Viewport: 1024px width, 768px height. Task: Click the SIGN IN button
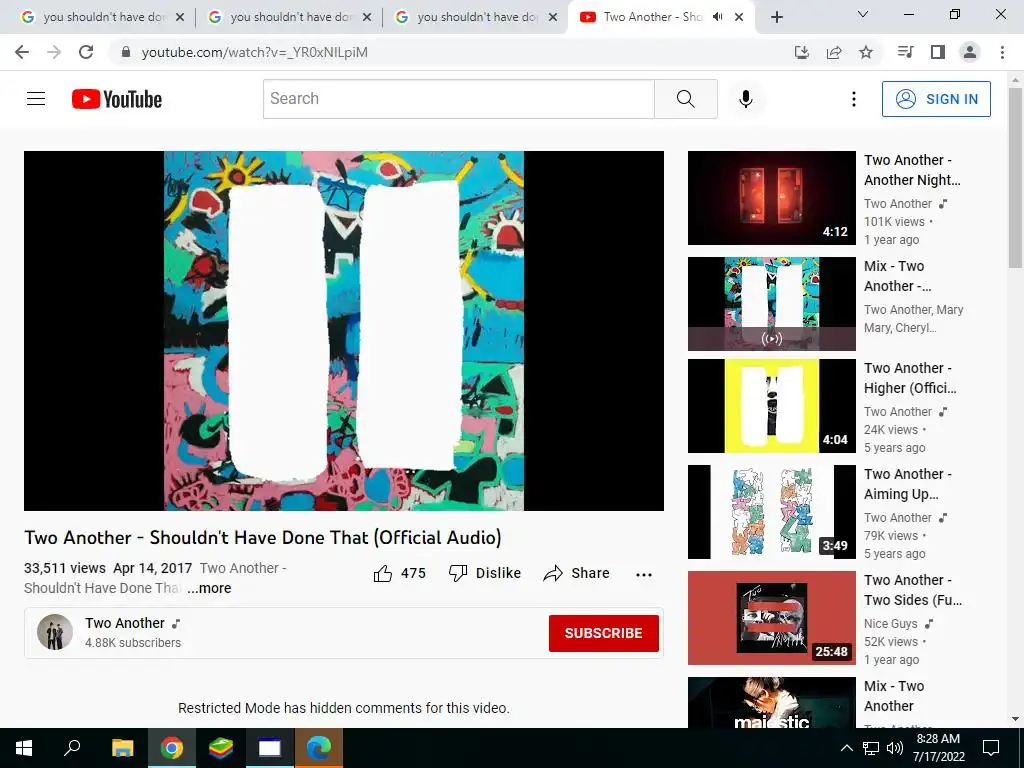(x=936, y=99)
